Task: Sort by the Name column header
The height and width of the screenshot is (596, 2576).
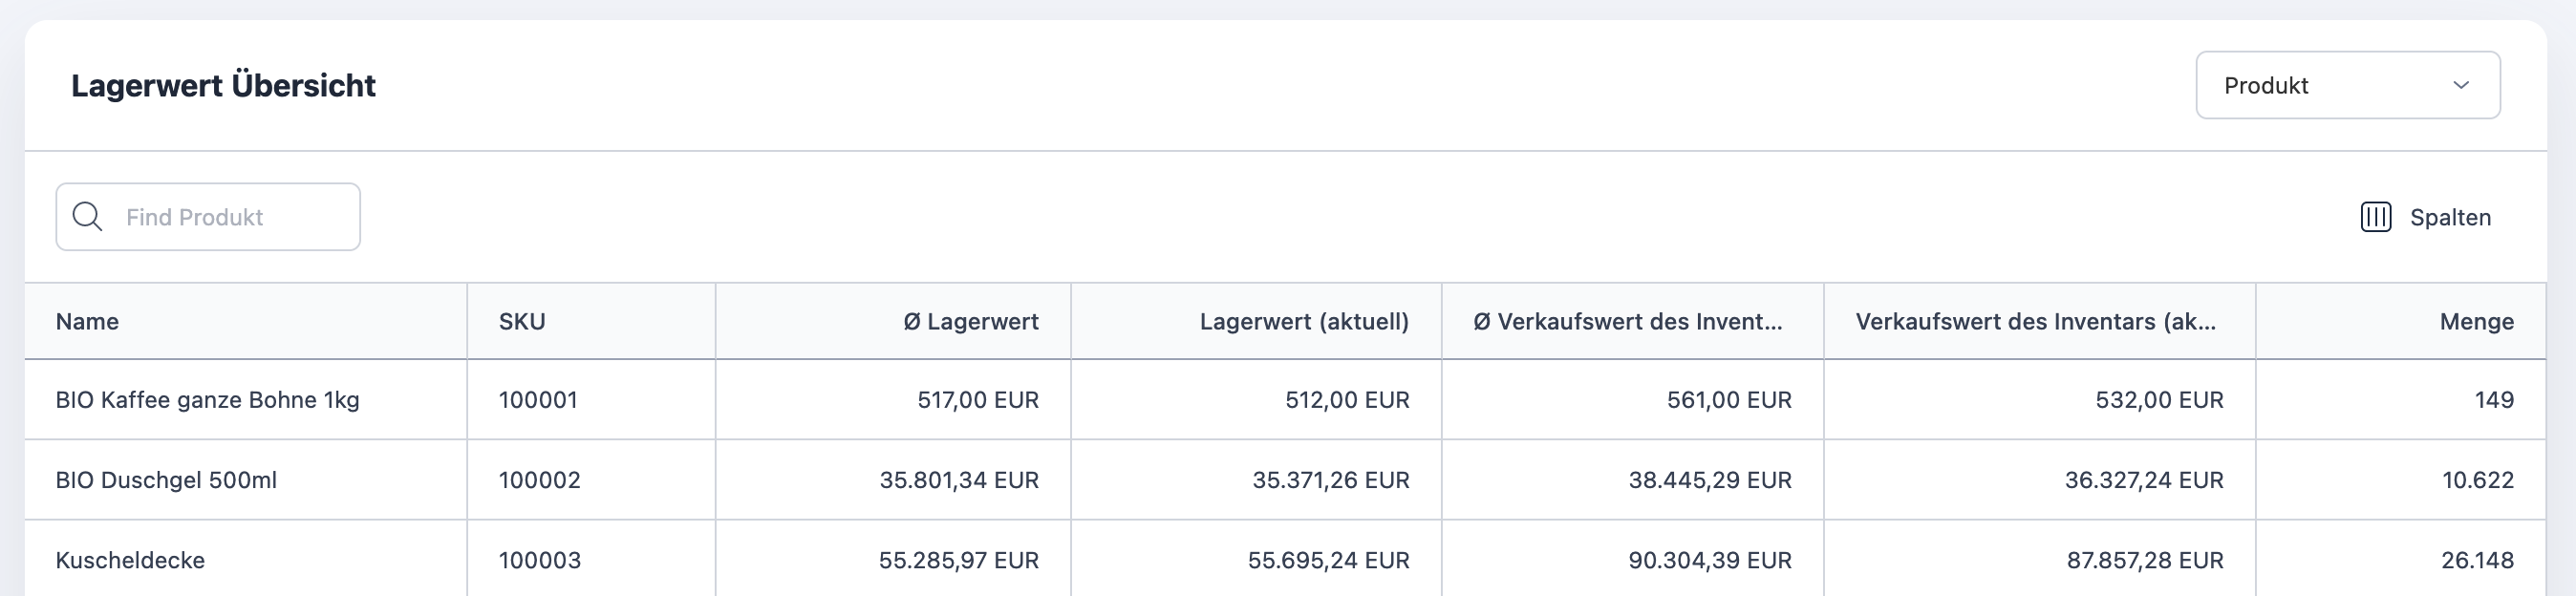Action: coord(88,322)
